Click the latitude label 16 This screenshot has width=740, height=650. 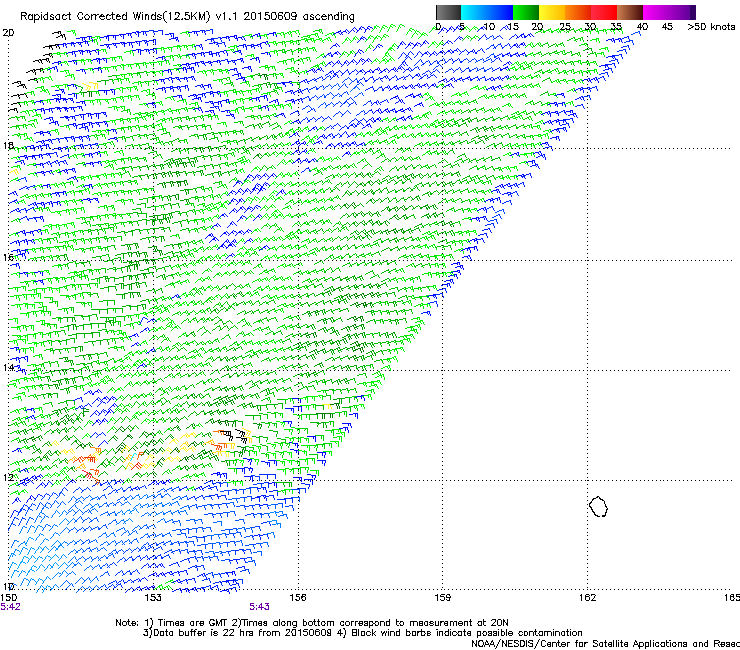(8, 257)
